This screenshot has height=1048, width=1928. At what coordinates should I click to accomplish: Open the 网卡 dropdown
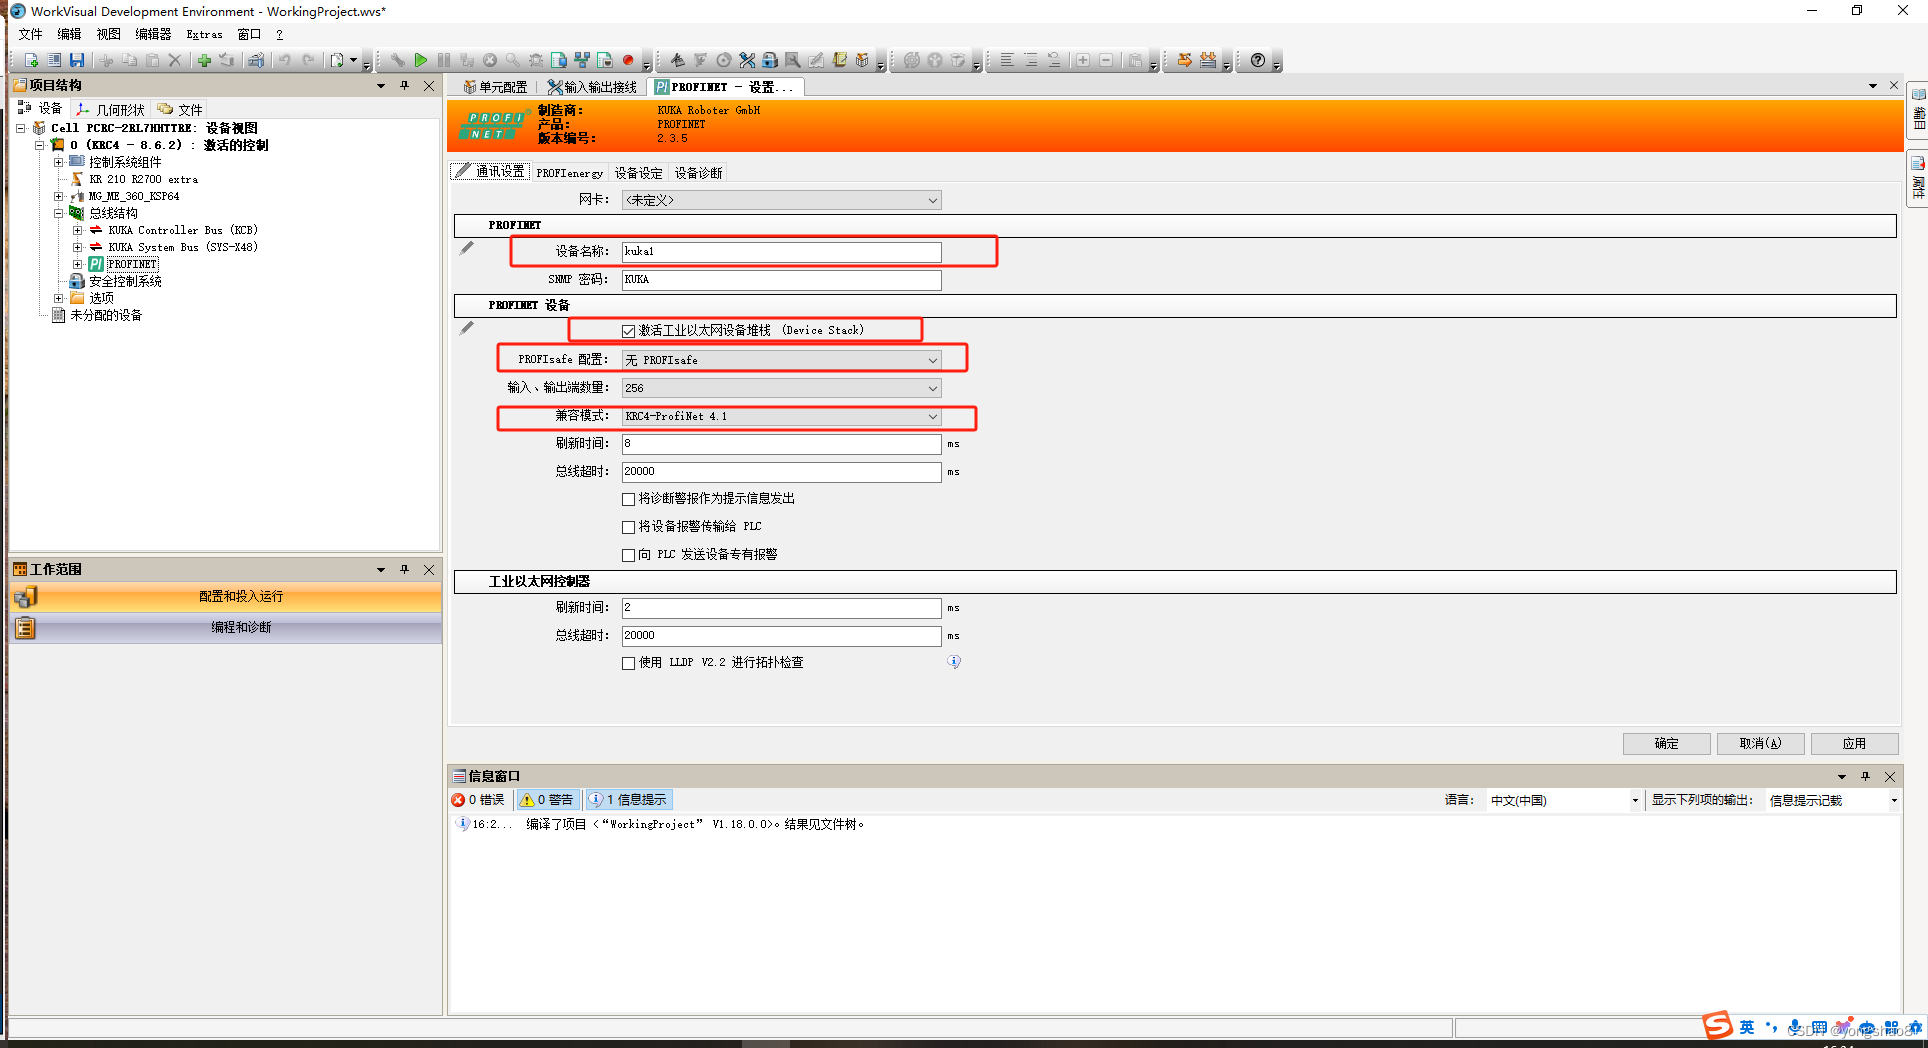coord(781,200)
